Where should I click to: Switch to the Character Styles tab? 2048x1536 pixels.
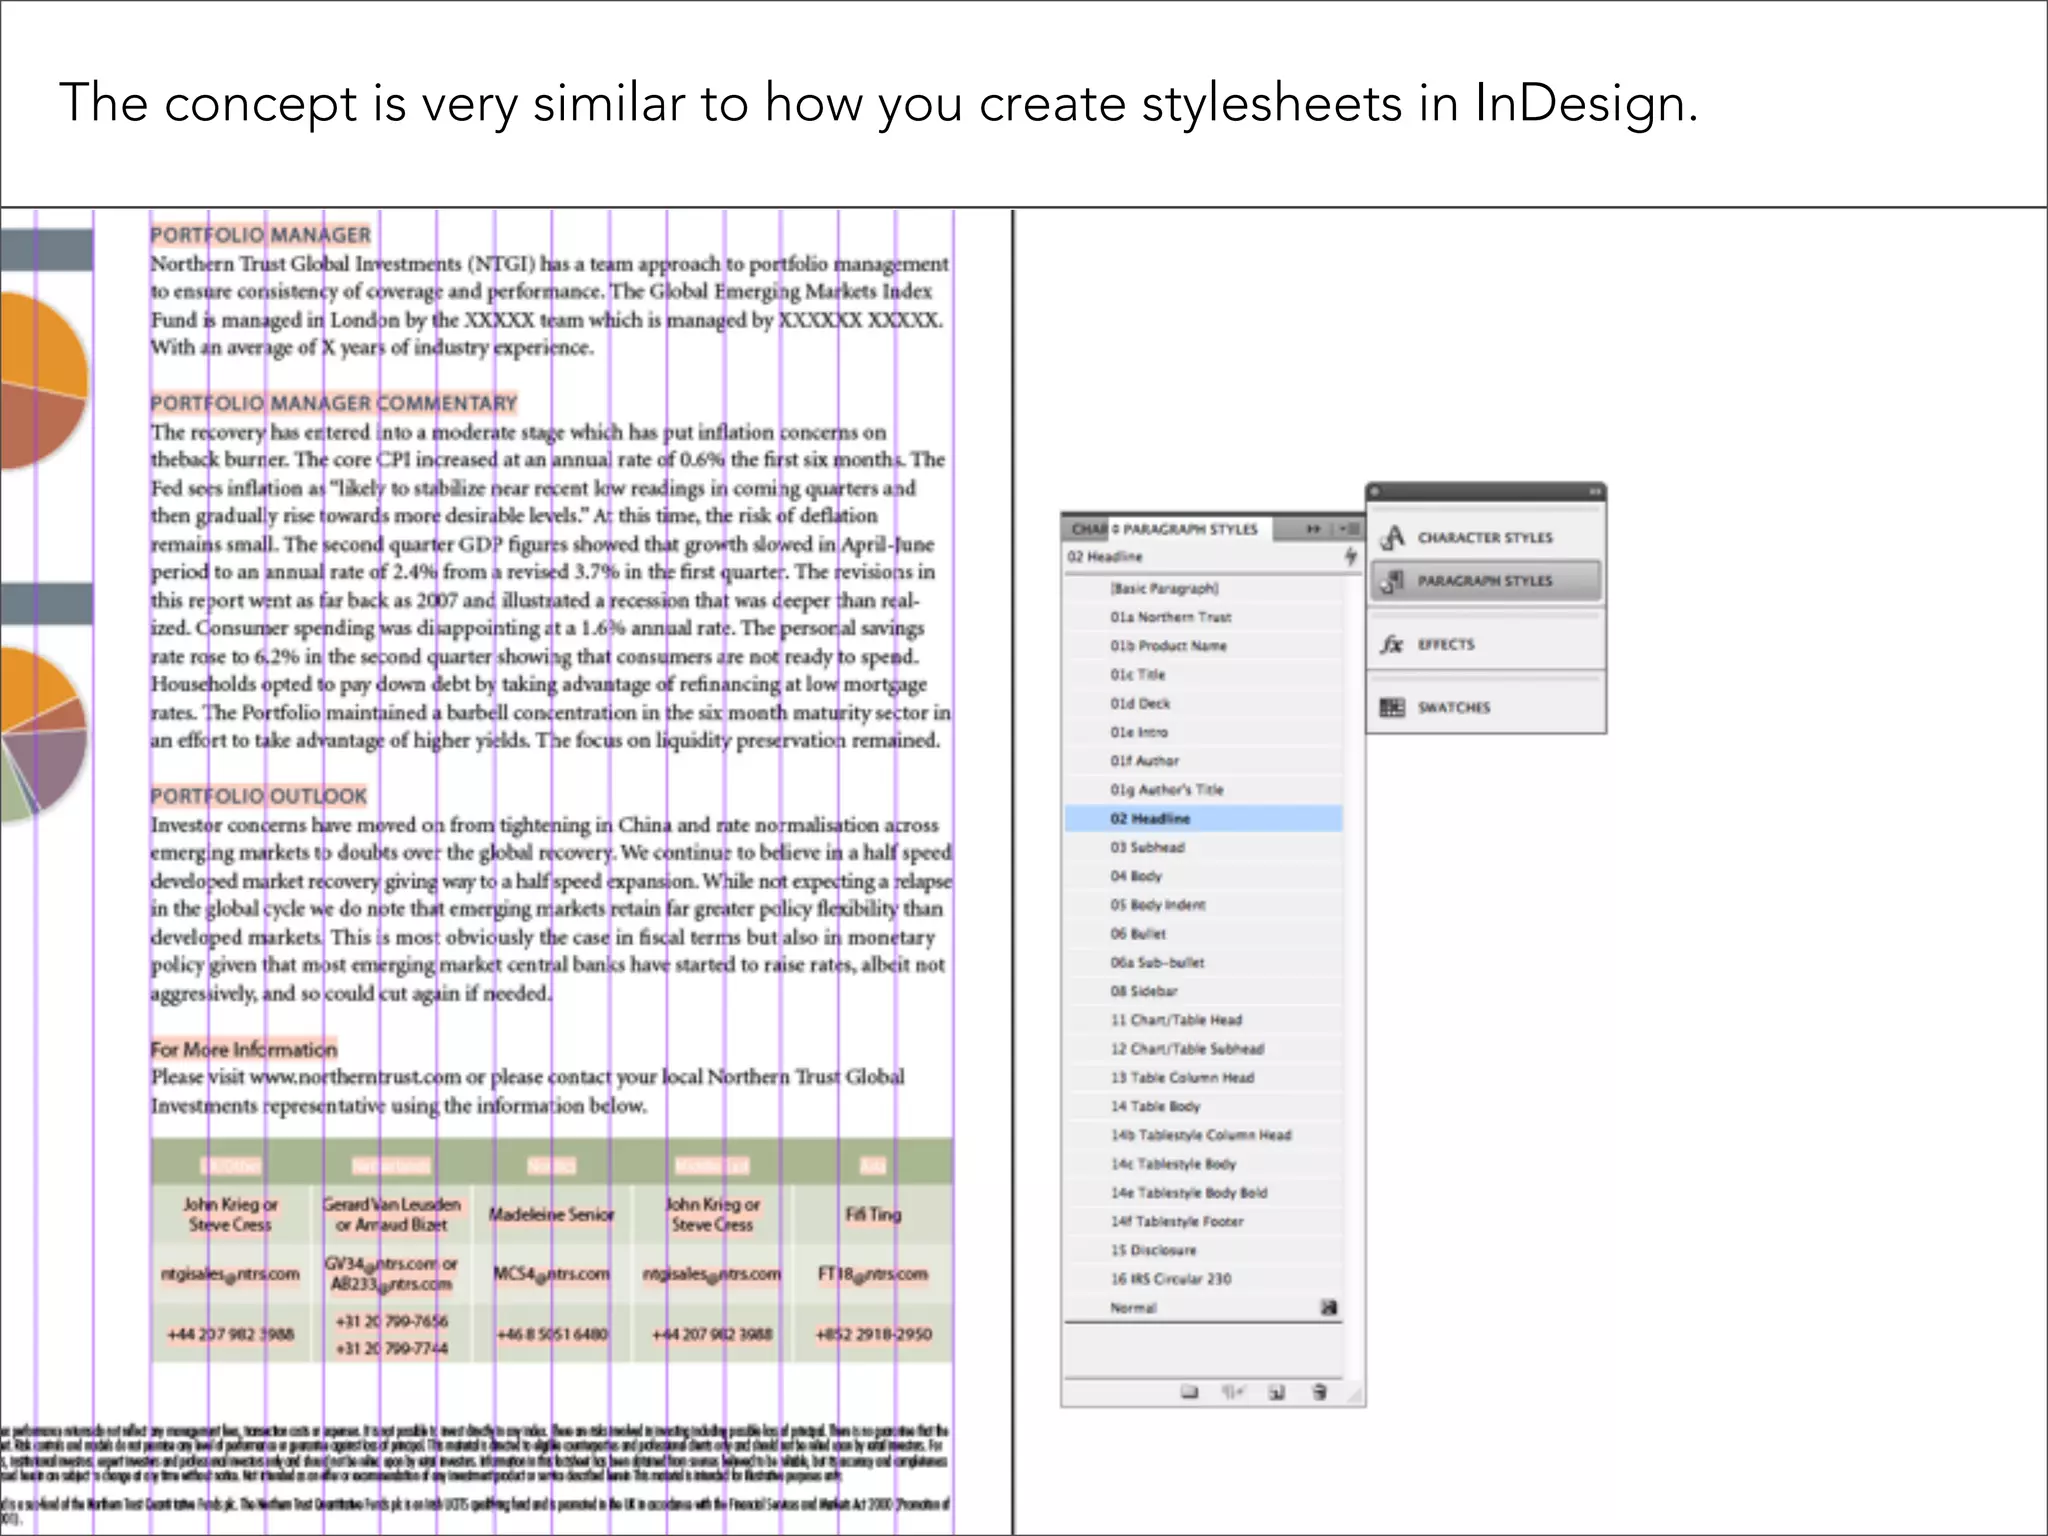point(1084,529)
